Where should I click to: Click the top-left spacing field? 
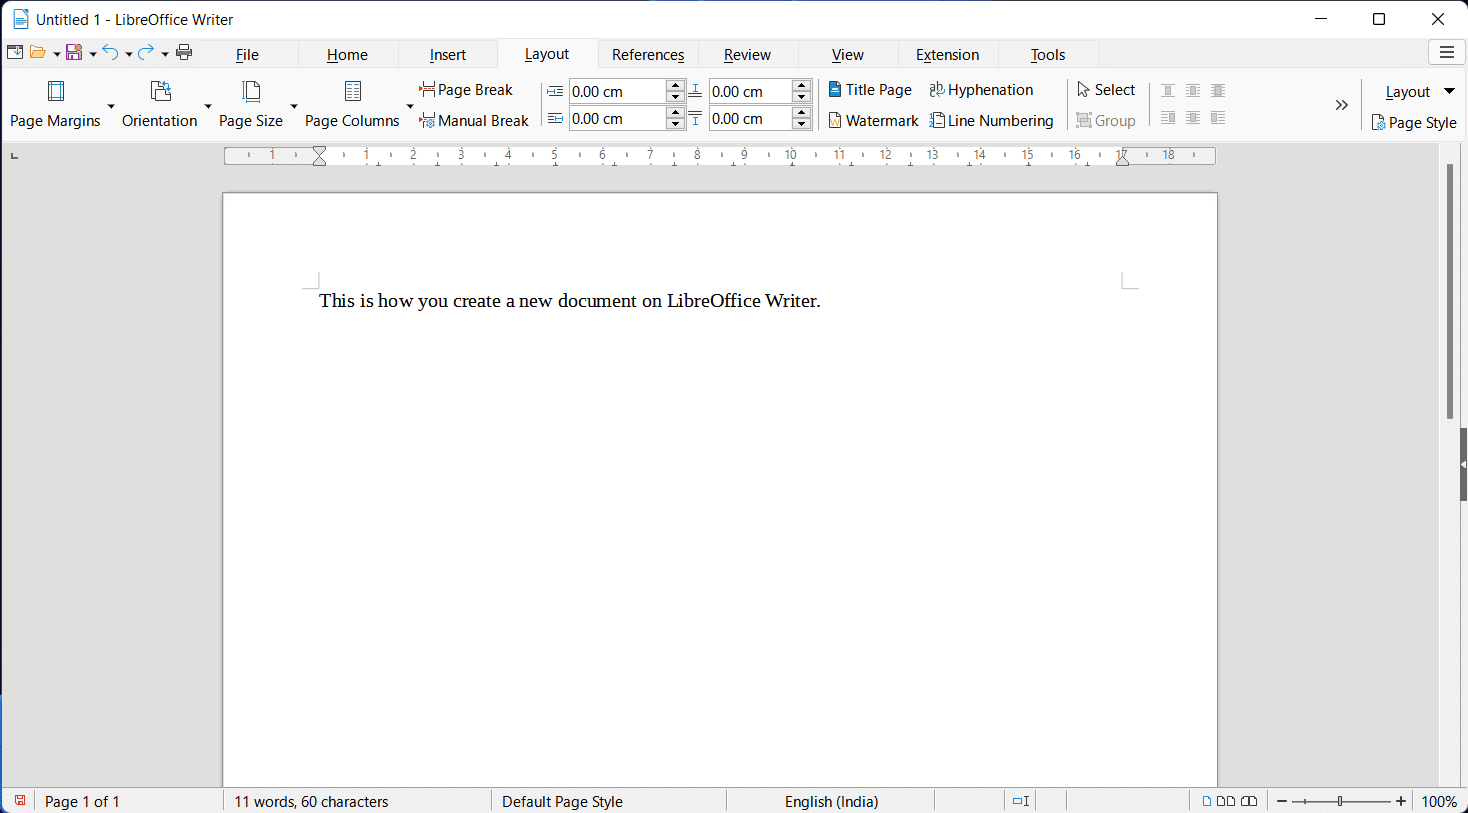[x=617, y=91]
